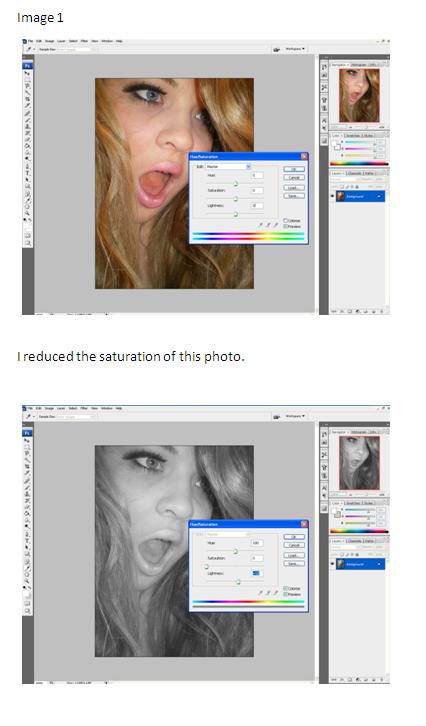426x726 pixels.
Task: Enable Colorize in the color screenshot's Hue/Saturation dialog
Action: pyautogui.click(x=286, y=220)
